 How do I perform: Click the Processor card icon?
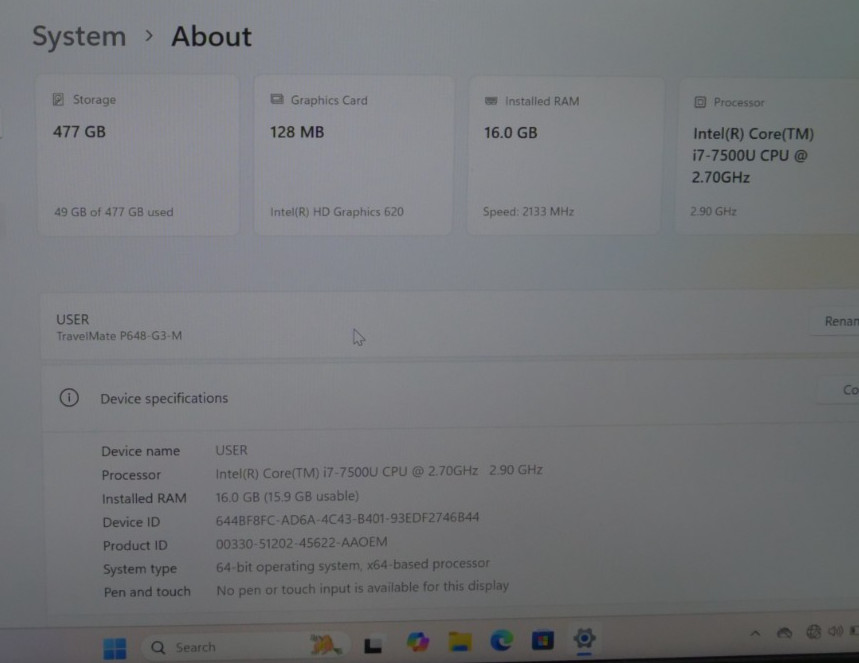(700, 102)
